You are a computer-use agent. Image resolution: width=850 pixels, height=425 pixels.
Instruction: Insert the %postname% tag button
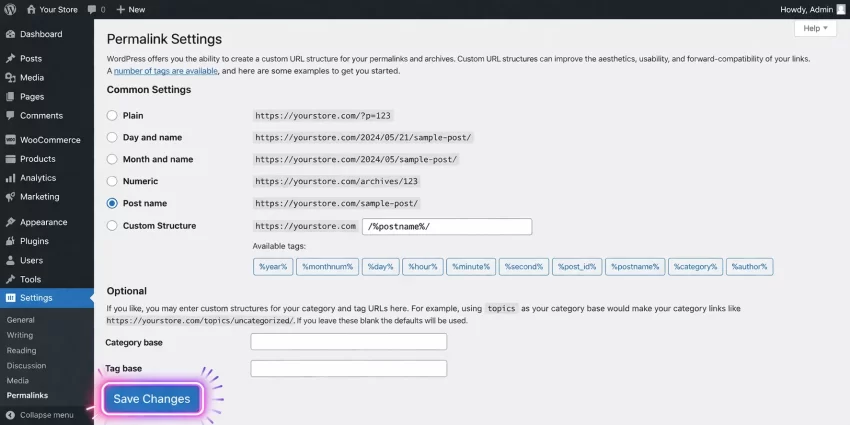(635, 267)
